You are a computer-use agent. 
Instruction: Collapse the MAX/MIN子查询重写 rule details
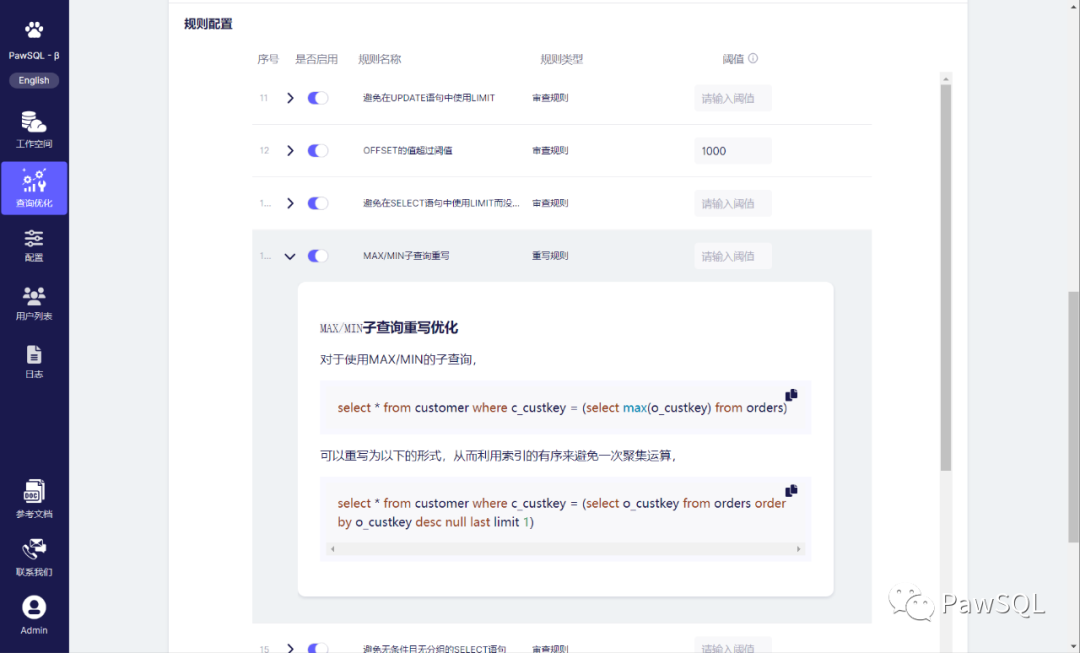click(289, 255)
